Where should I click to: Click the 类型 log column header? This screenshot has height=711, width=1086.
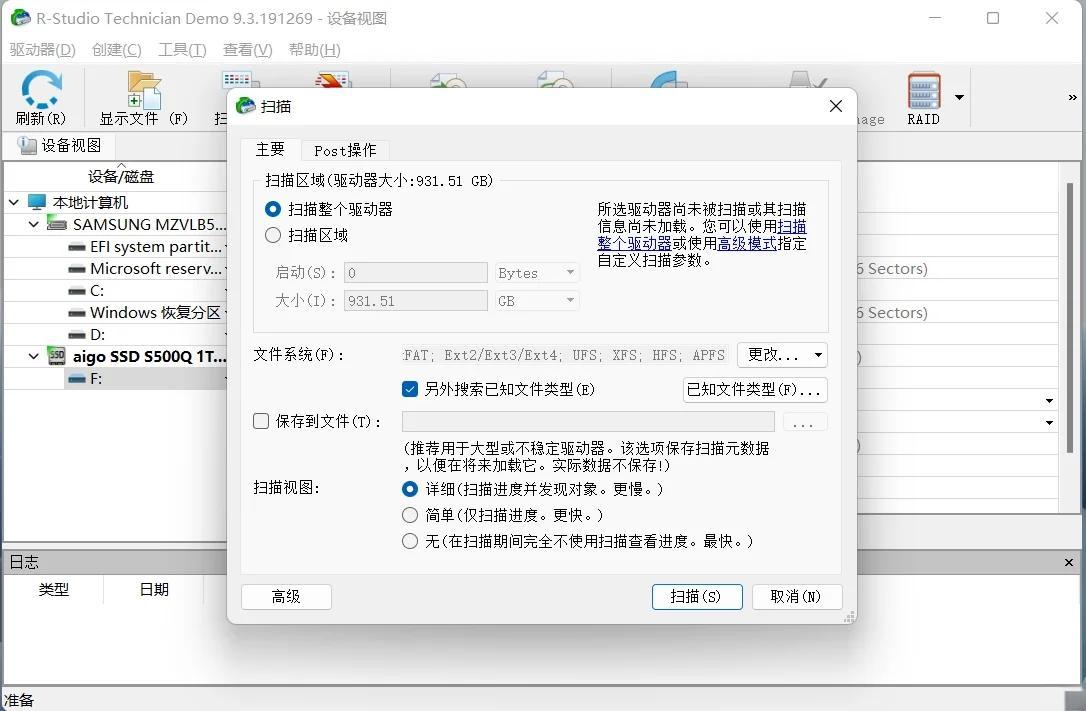[x=53, y=590]
